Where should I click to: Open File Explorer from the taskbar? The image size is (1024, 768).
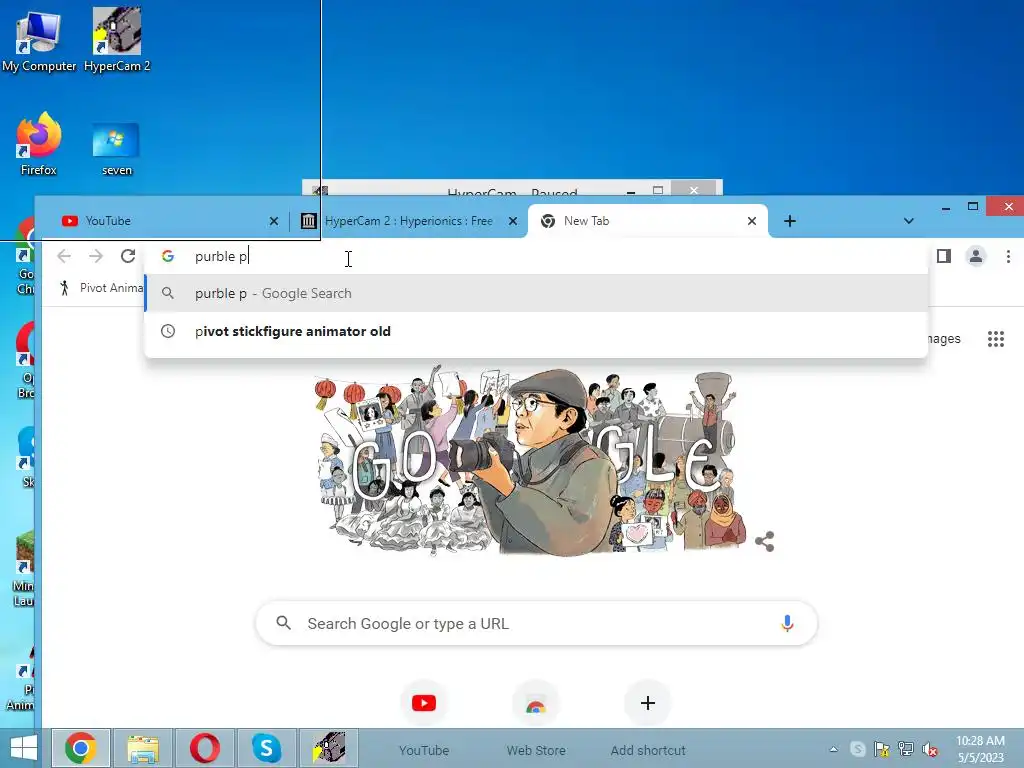pos(143,748)
